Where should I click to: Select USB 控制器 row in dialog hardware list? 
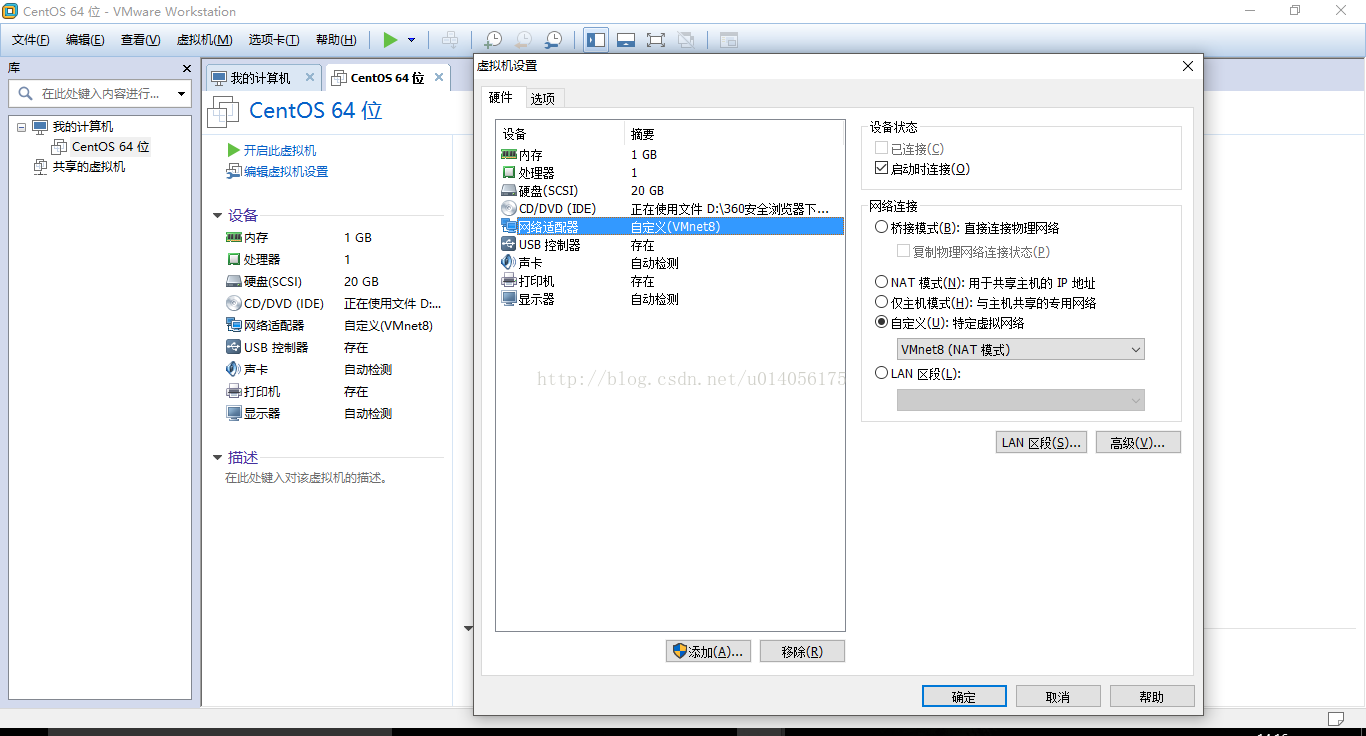pos(670,245)
